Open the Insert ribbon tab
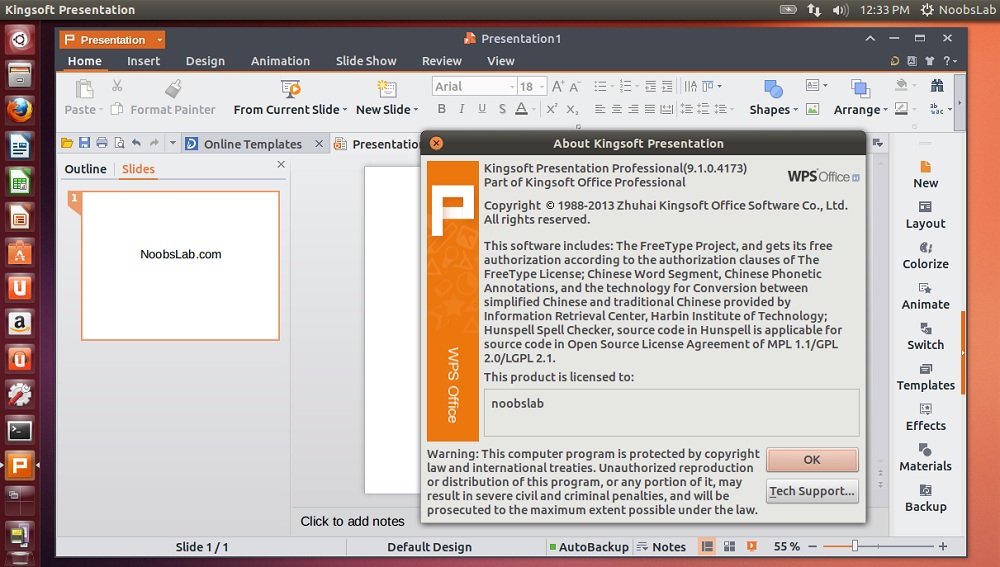This screenshot has width=1000, height=567. 143,61
